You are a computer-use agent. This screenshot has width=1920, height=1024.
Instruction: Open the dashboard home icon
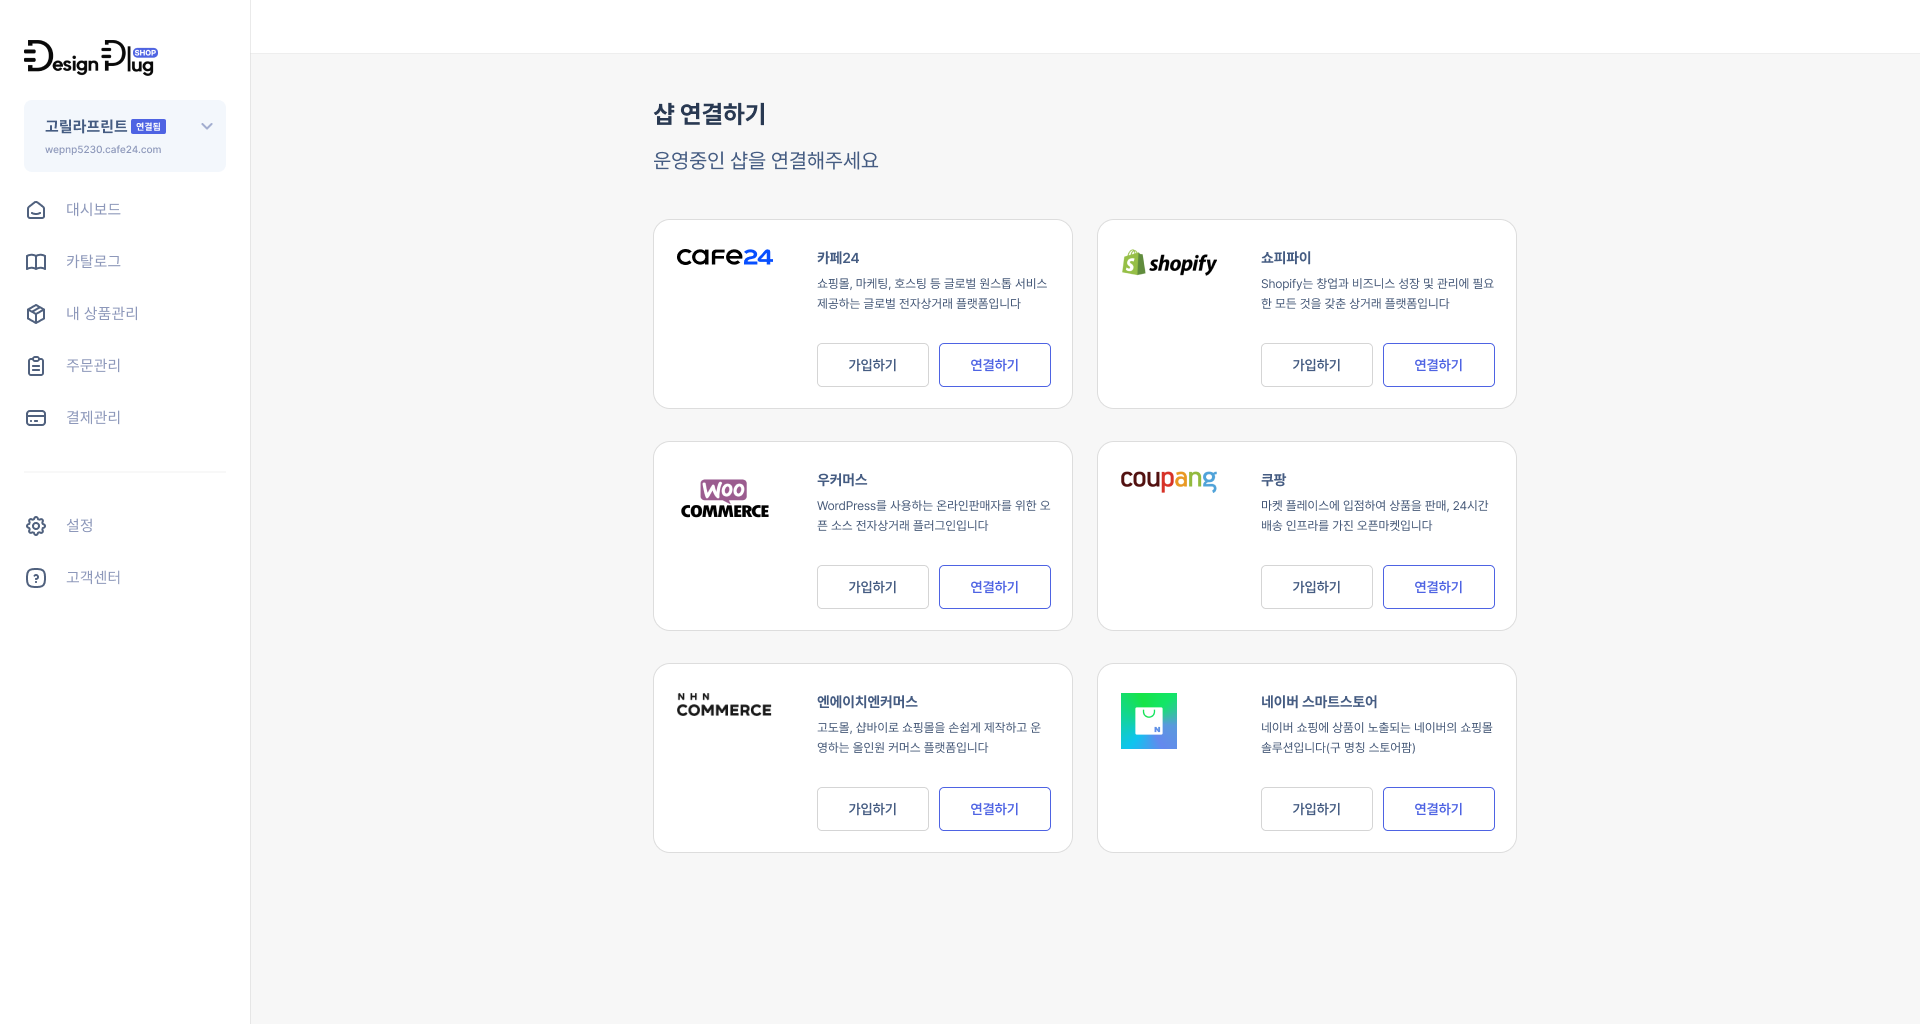36,210
